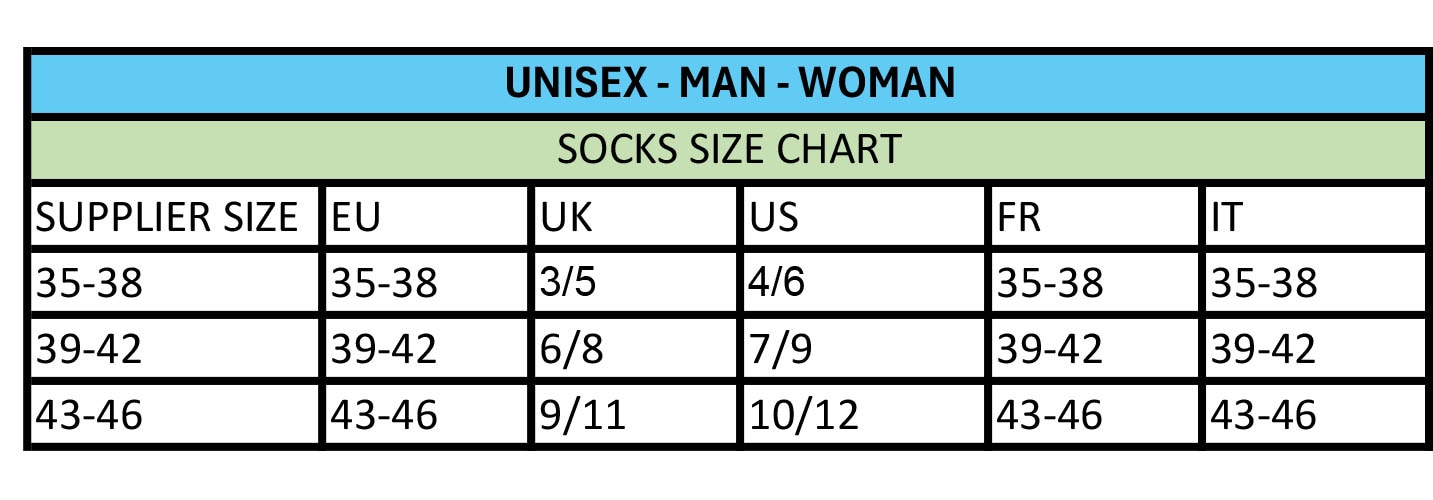Click the UNISEX - MAN - WOMAN header
The width and height of the screenshot is (1433, 500).
729,84
